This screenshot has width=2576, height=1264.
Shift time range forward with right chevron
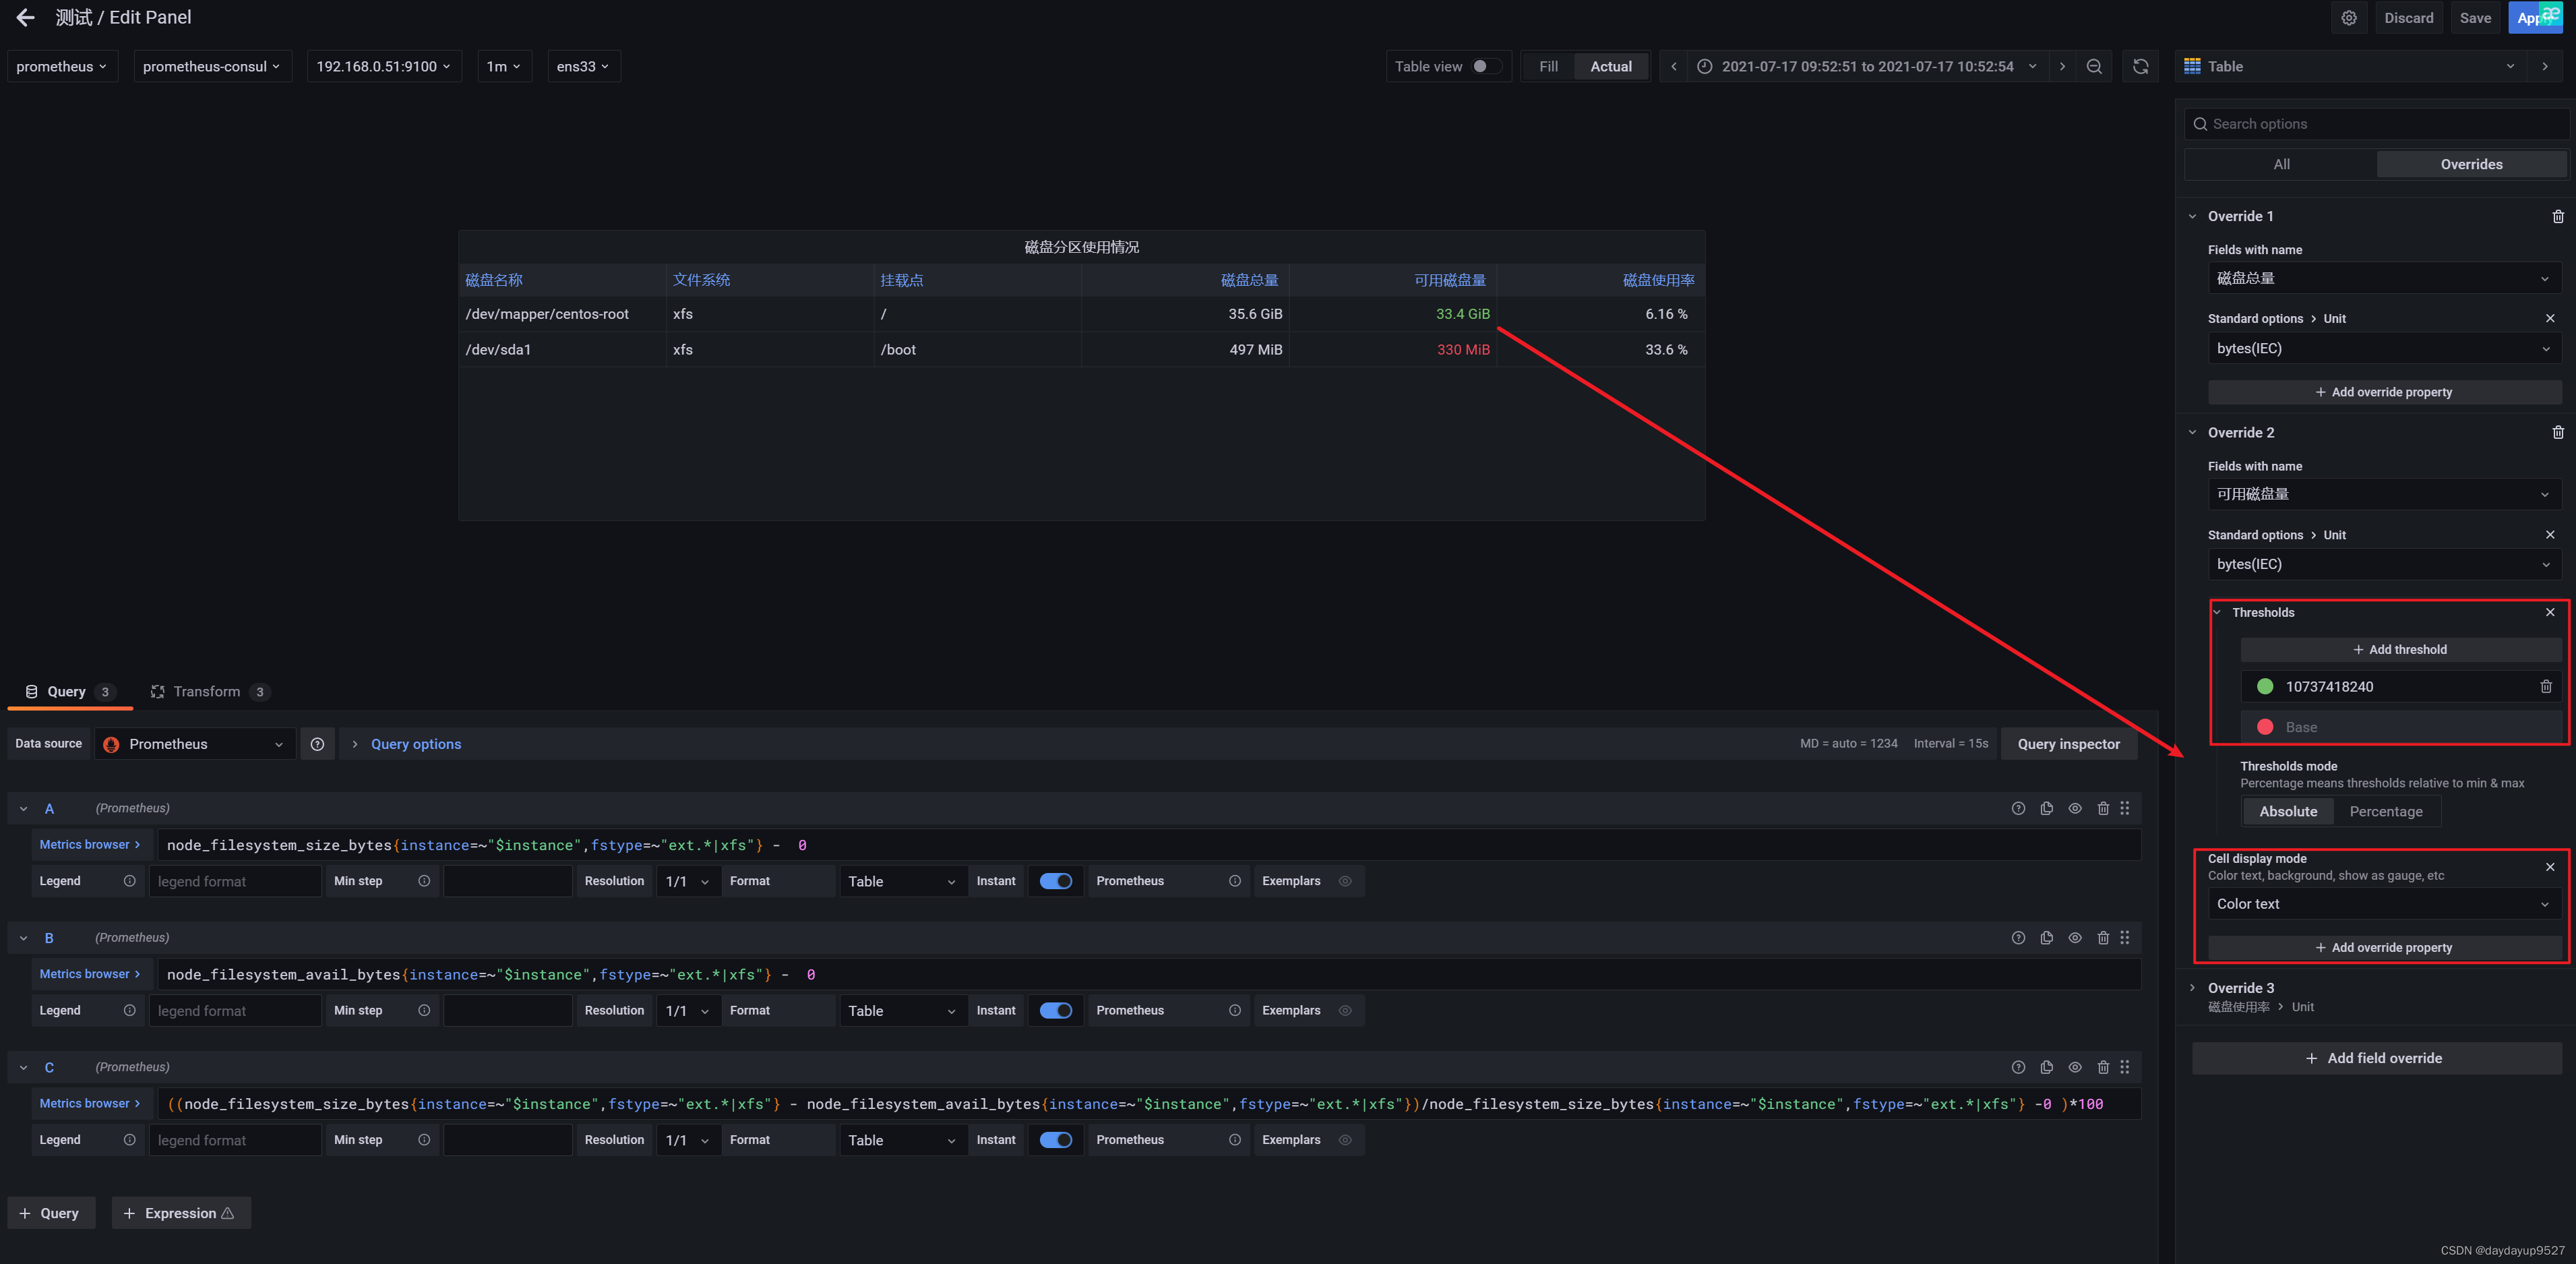(2062, 66)
